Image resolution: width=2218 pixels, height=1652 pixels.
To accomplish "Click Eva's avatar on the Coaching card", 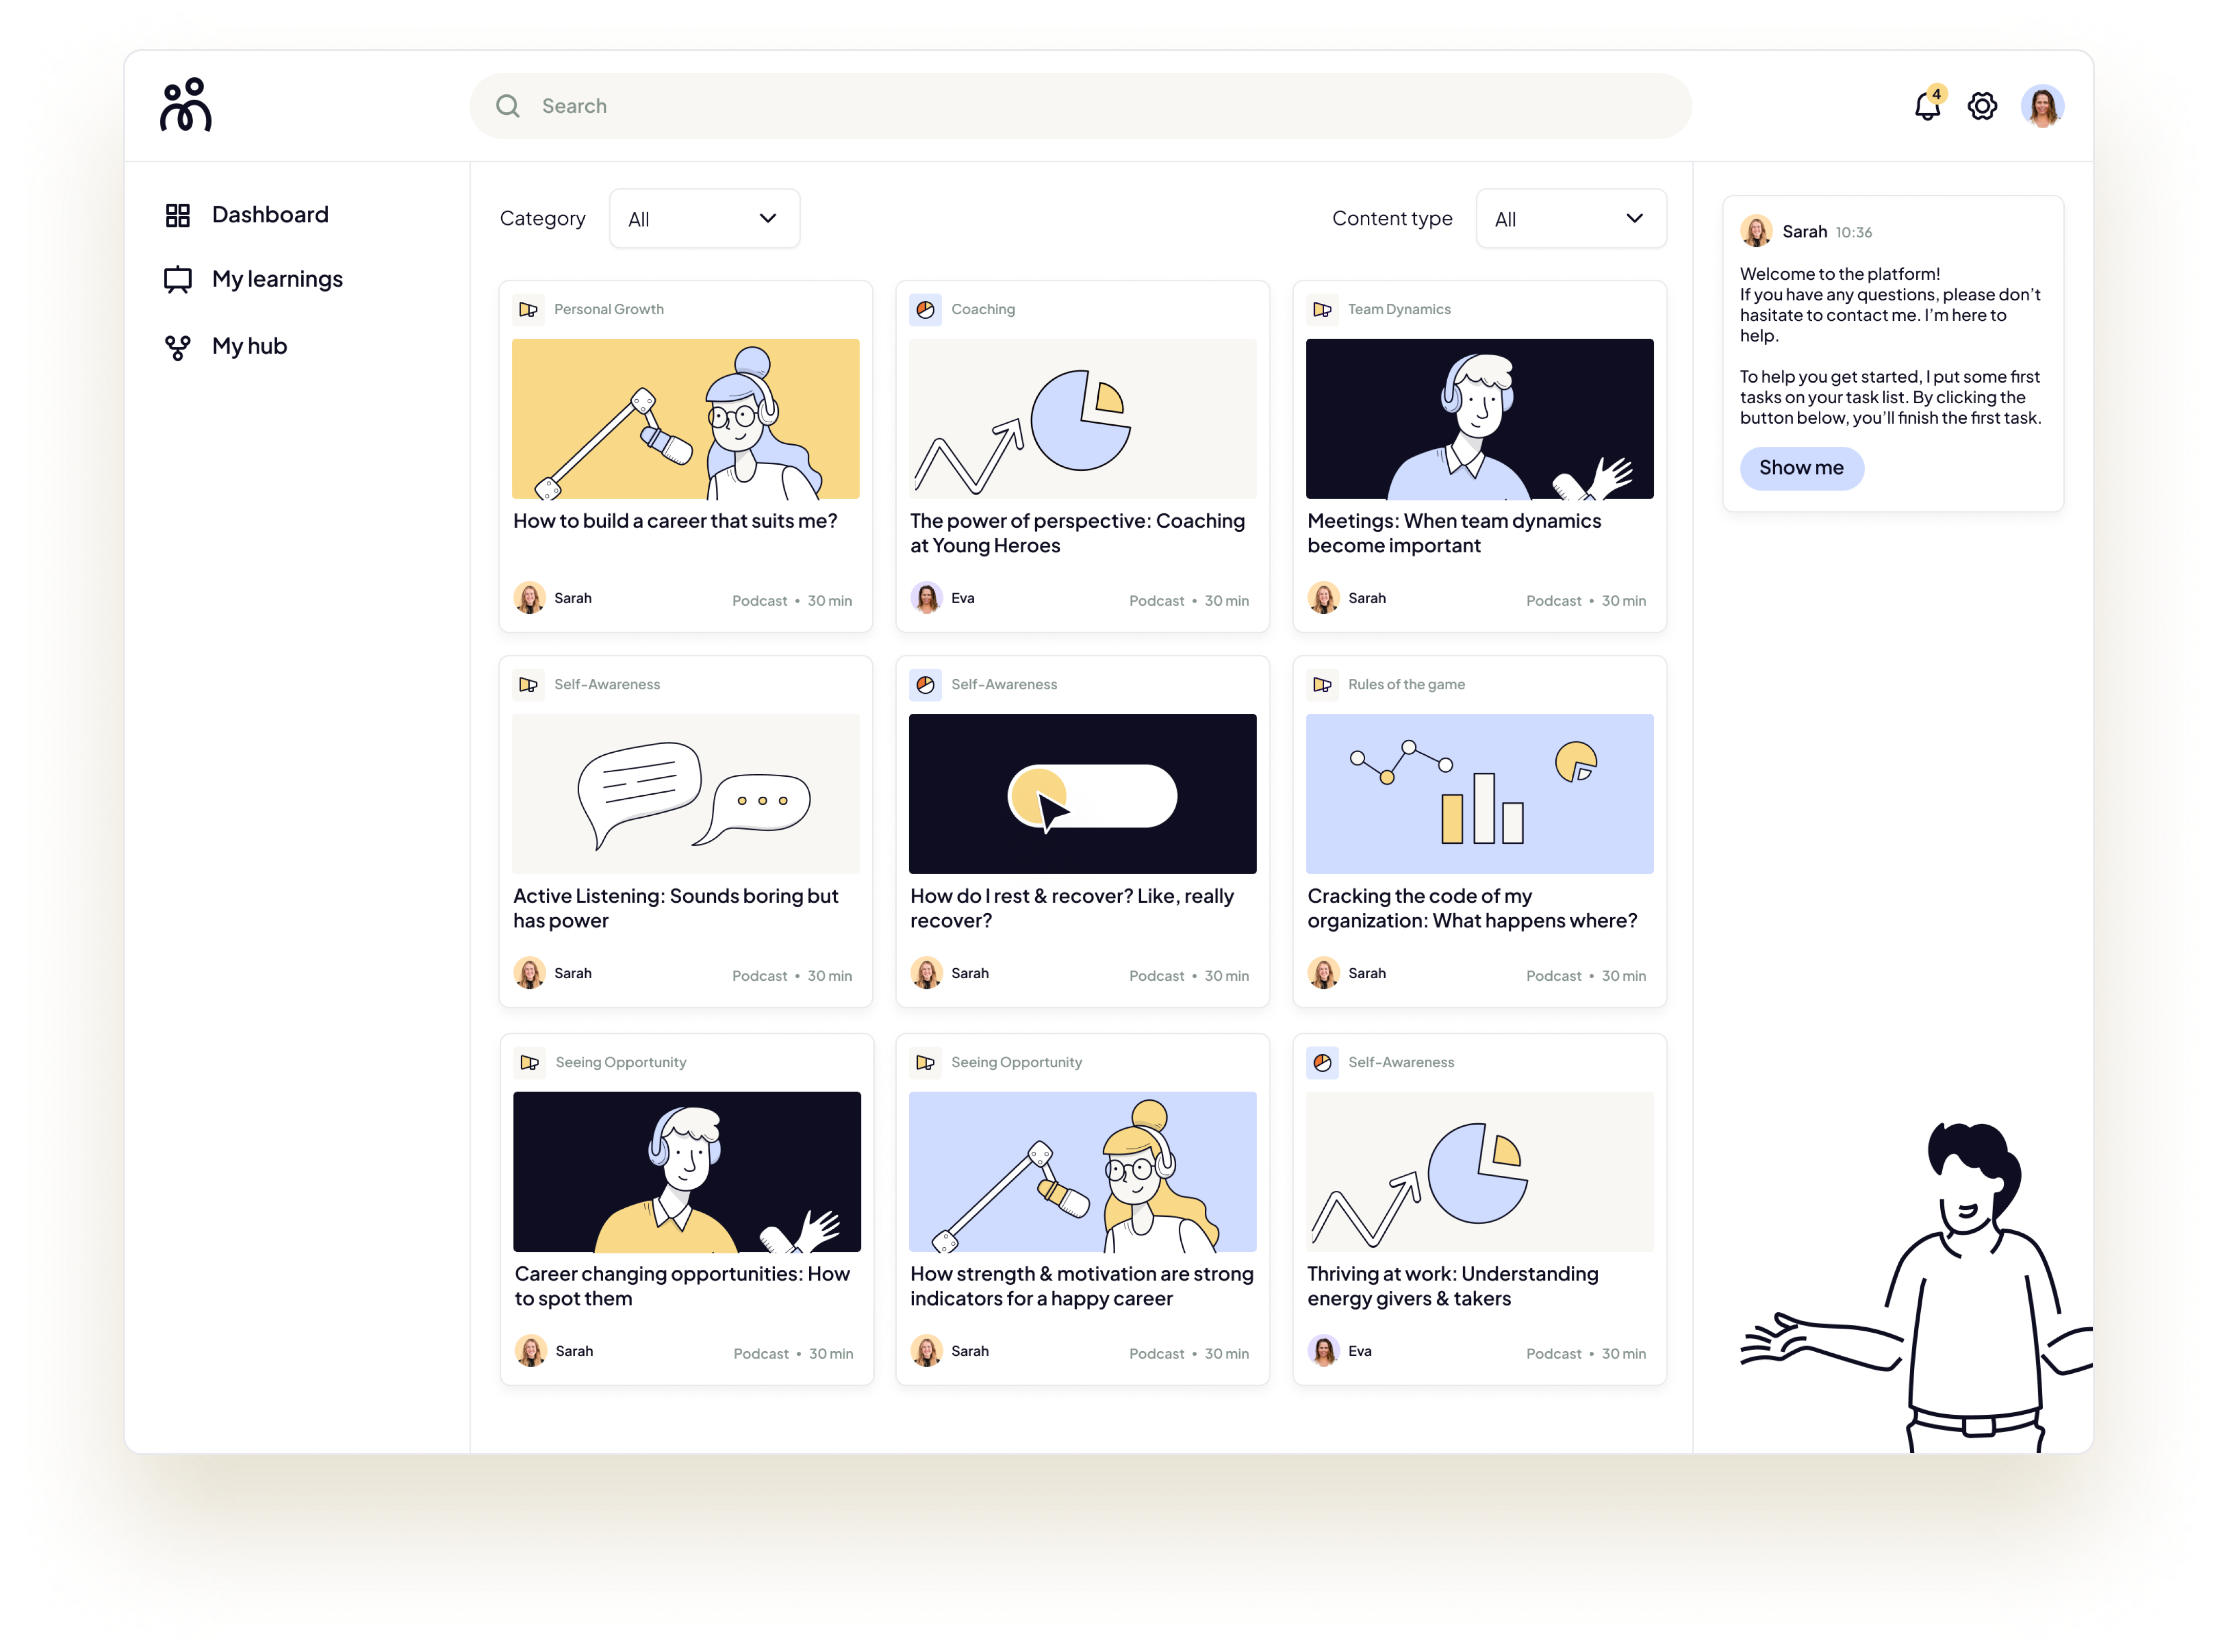I will point(927,598).
